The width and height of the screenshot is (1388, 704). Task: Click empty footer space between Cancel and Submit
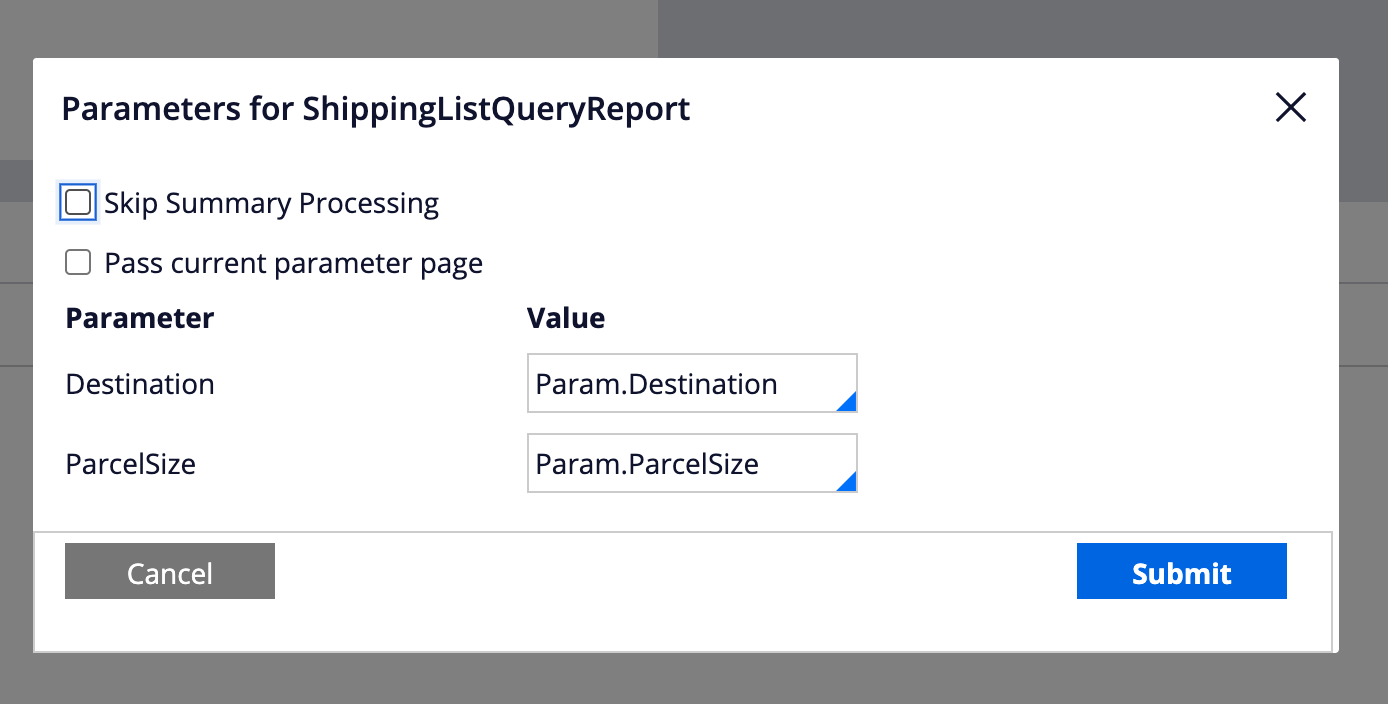coord(675,572)
